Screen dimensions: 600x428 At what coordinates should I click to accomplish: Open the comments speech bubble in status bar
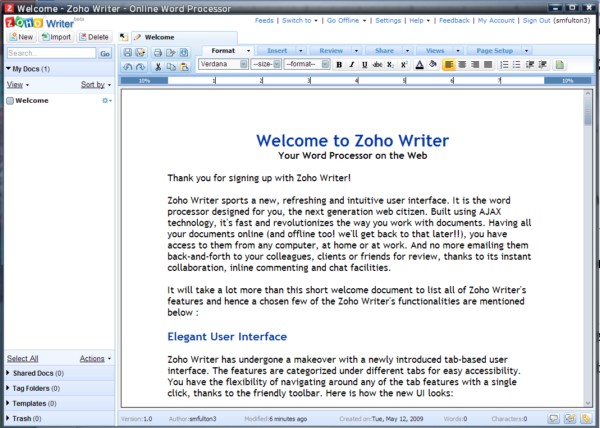pyautogui.click(x=553, y=418)
